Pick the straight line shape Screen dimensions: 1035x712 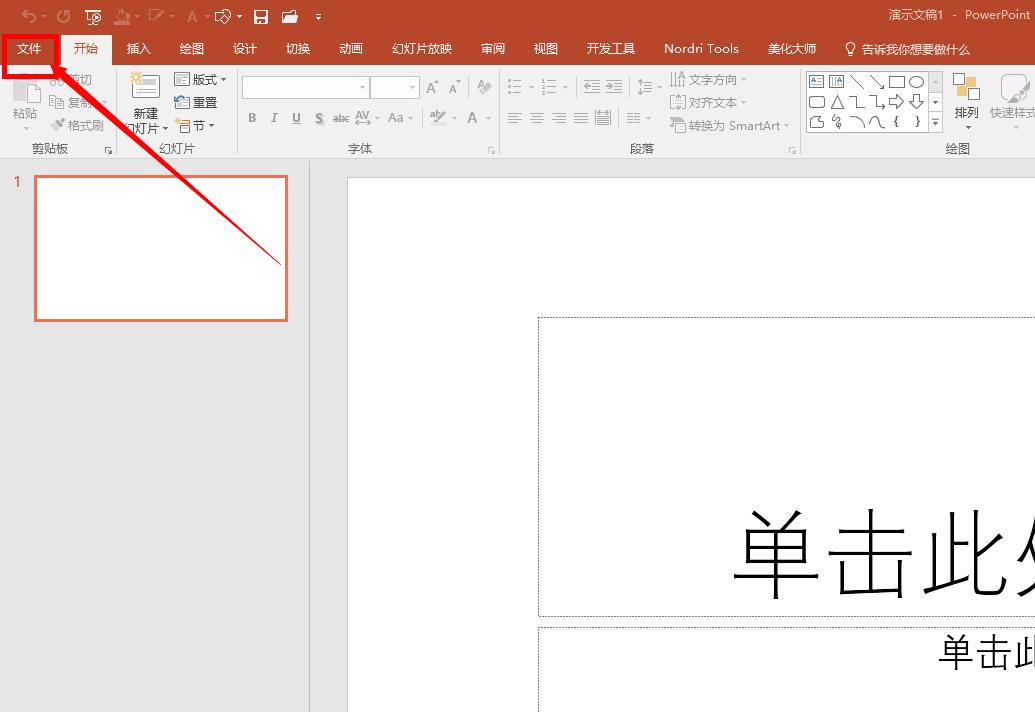[859, 81]
